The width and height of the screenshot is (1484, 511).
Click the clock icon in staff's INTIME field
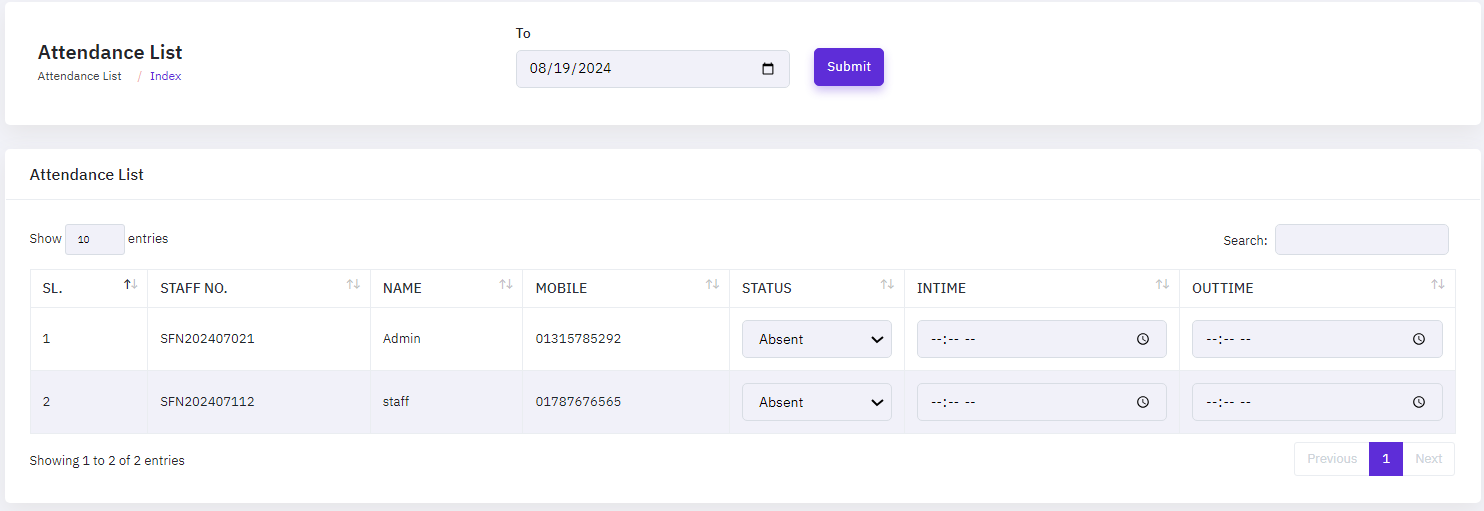point(1143,402)
